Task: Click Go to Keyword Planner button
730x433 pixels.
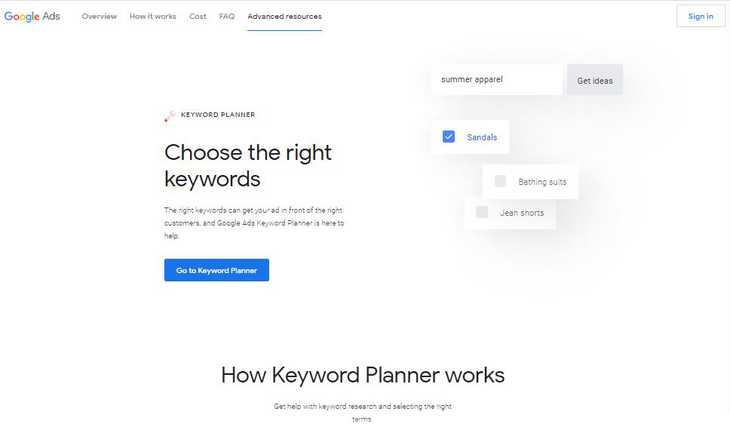Action: (x=216, y=270)
